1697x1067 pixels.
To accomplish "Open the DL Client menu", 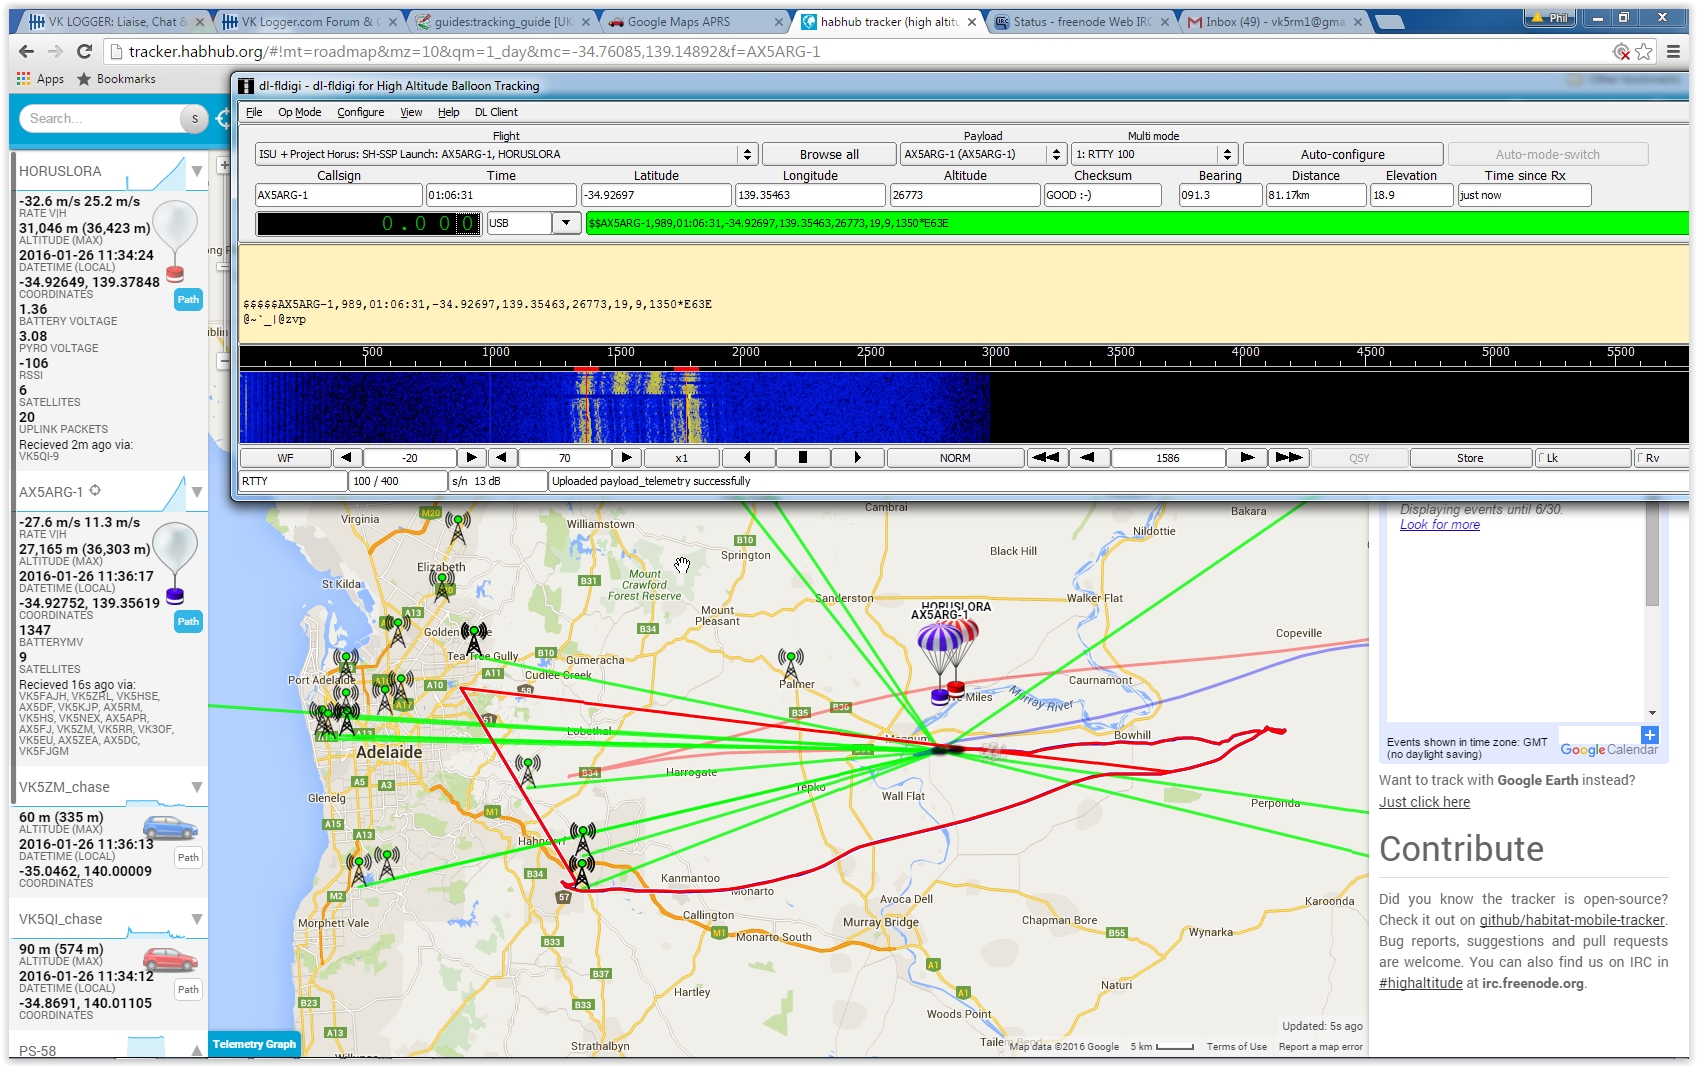I will point(496,112).
